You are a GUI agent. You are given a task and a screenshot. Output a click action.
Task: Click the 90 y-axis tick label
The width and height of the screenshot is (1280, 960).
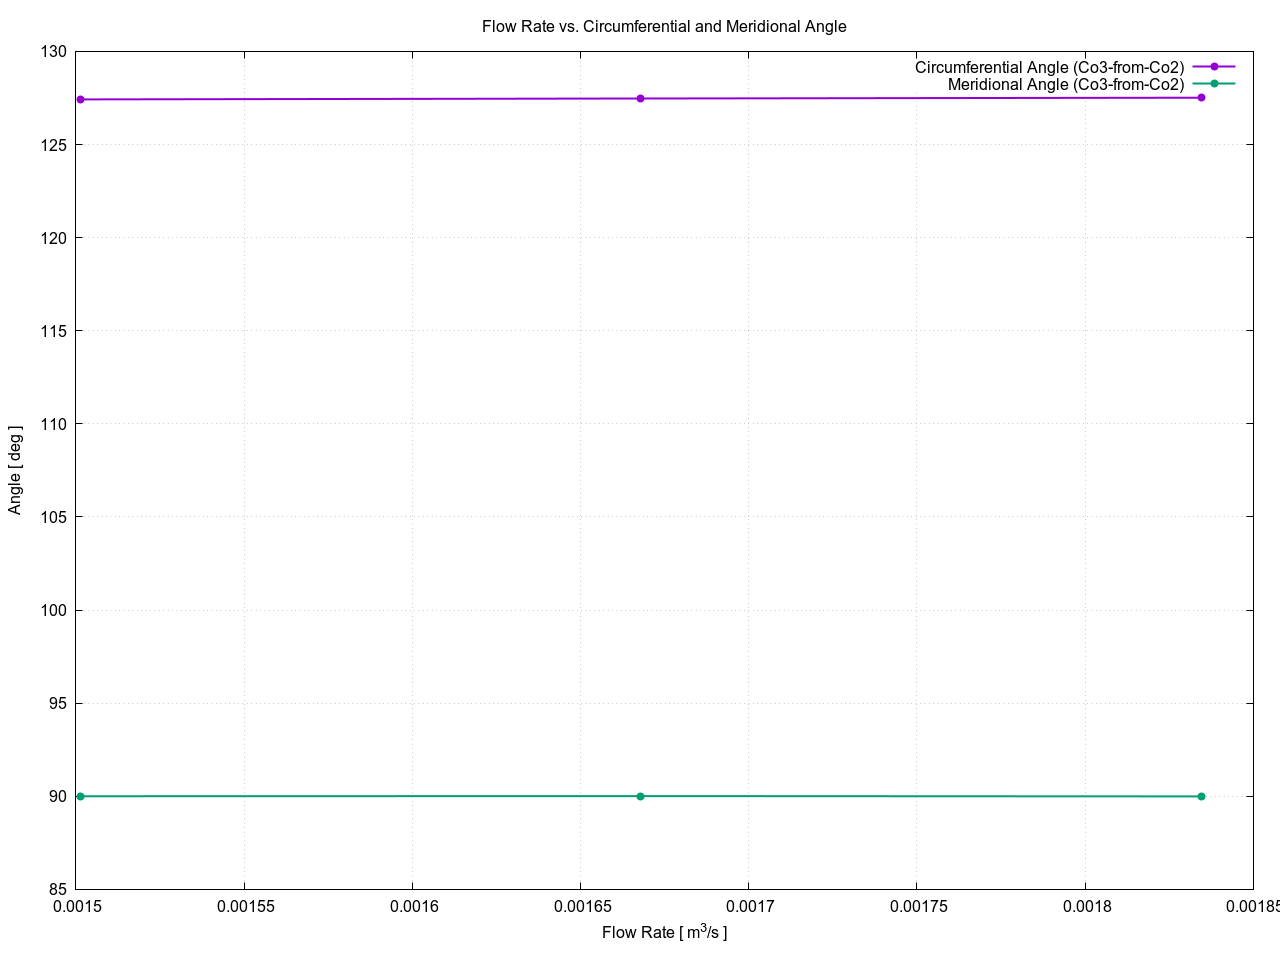tap(59, 797)
